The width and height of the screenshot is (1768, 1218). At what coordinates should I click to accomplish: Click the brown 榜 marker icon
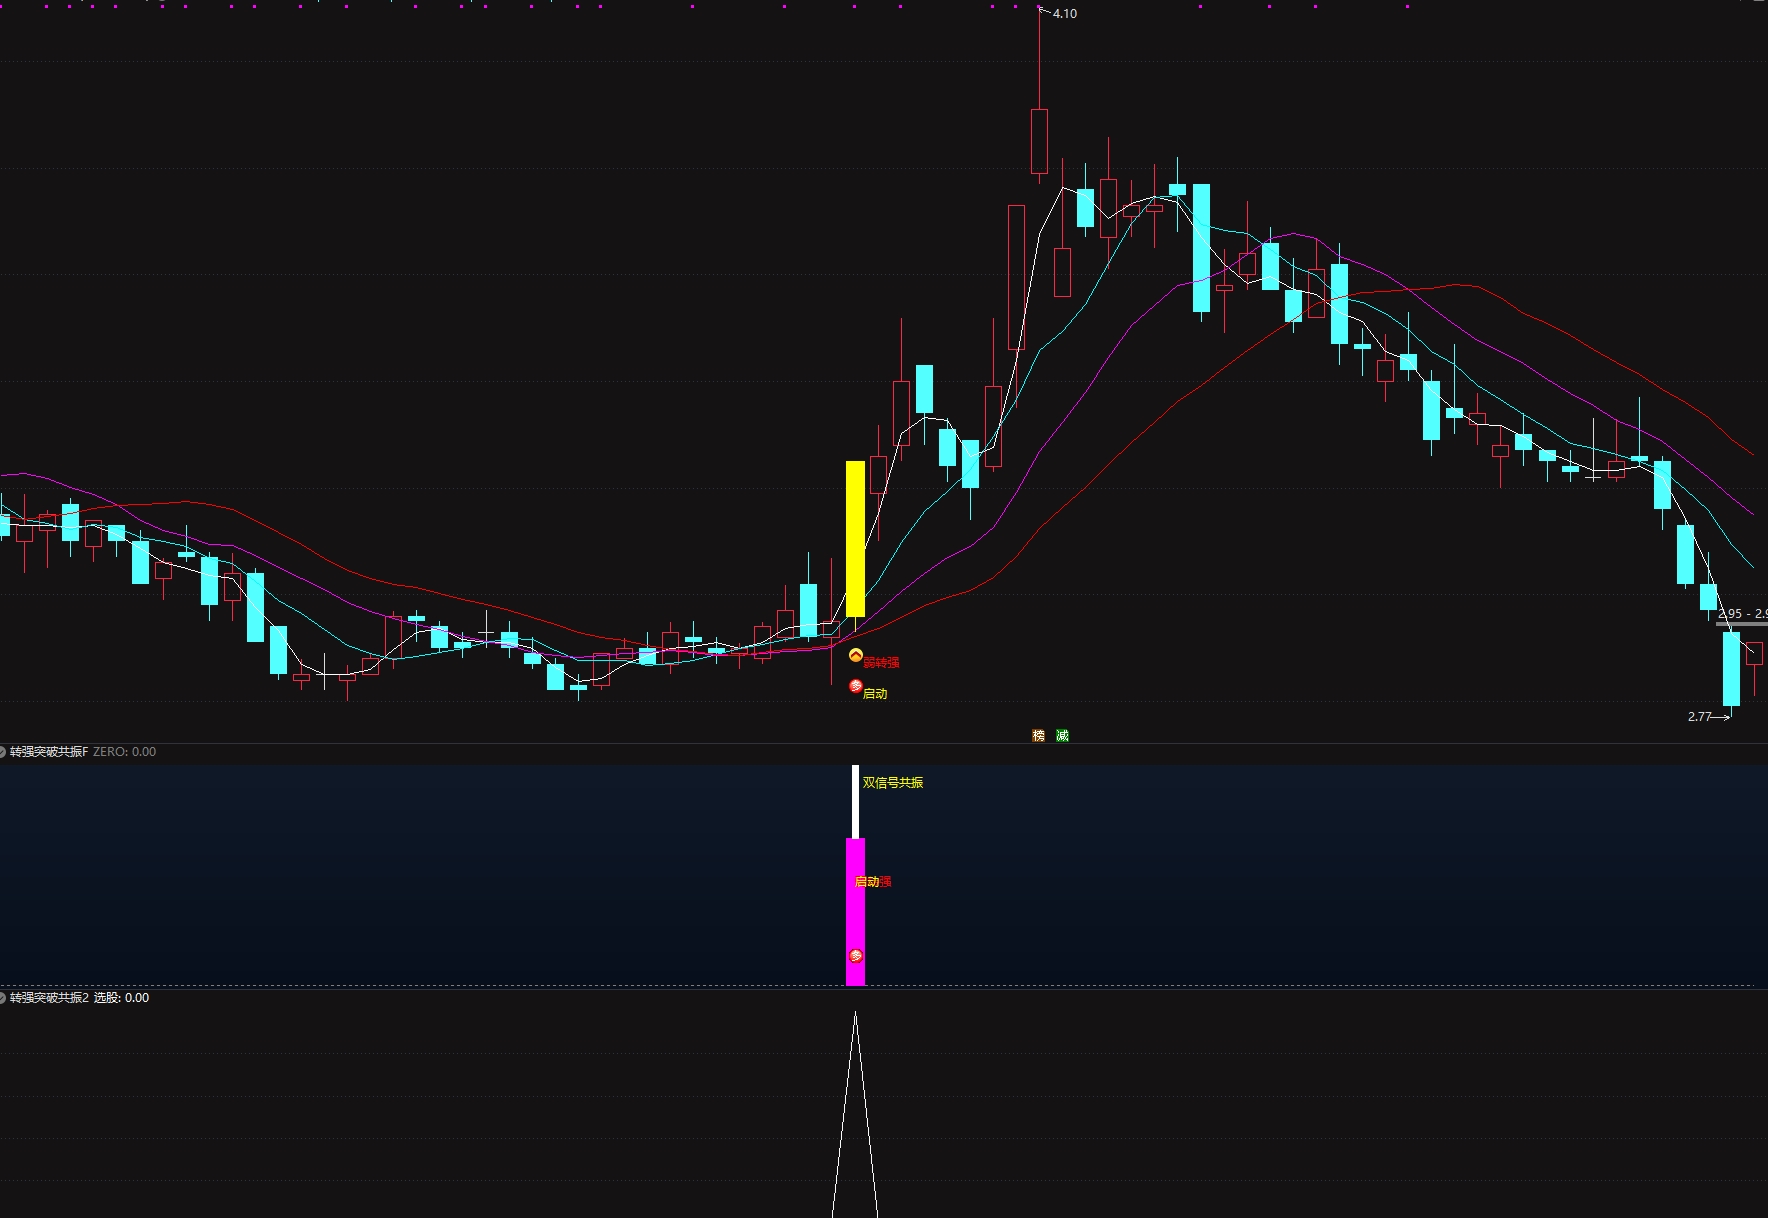[1038, 735]
